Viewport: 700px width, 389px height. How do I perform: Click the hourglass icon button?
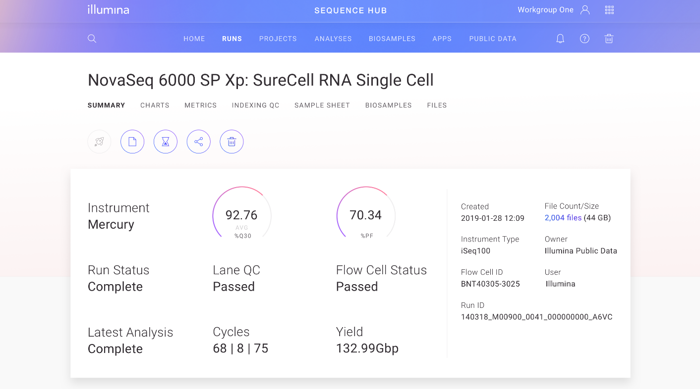(165, 142)
